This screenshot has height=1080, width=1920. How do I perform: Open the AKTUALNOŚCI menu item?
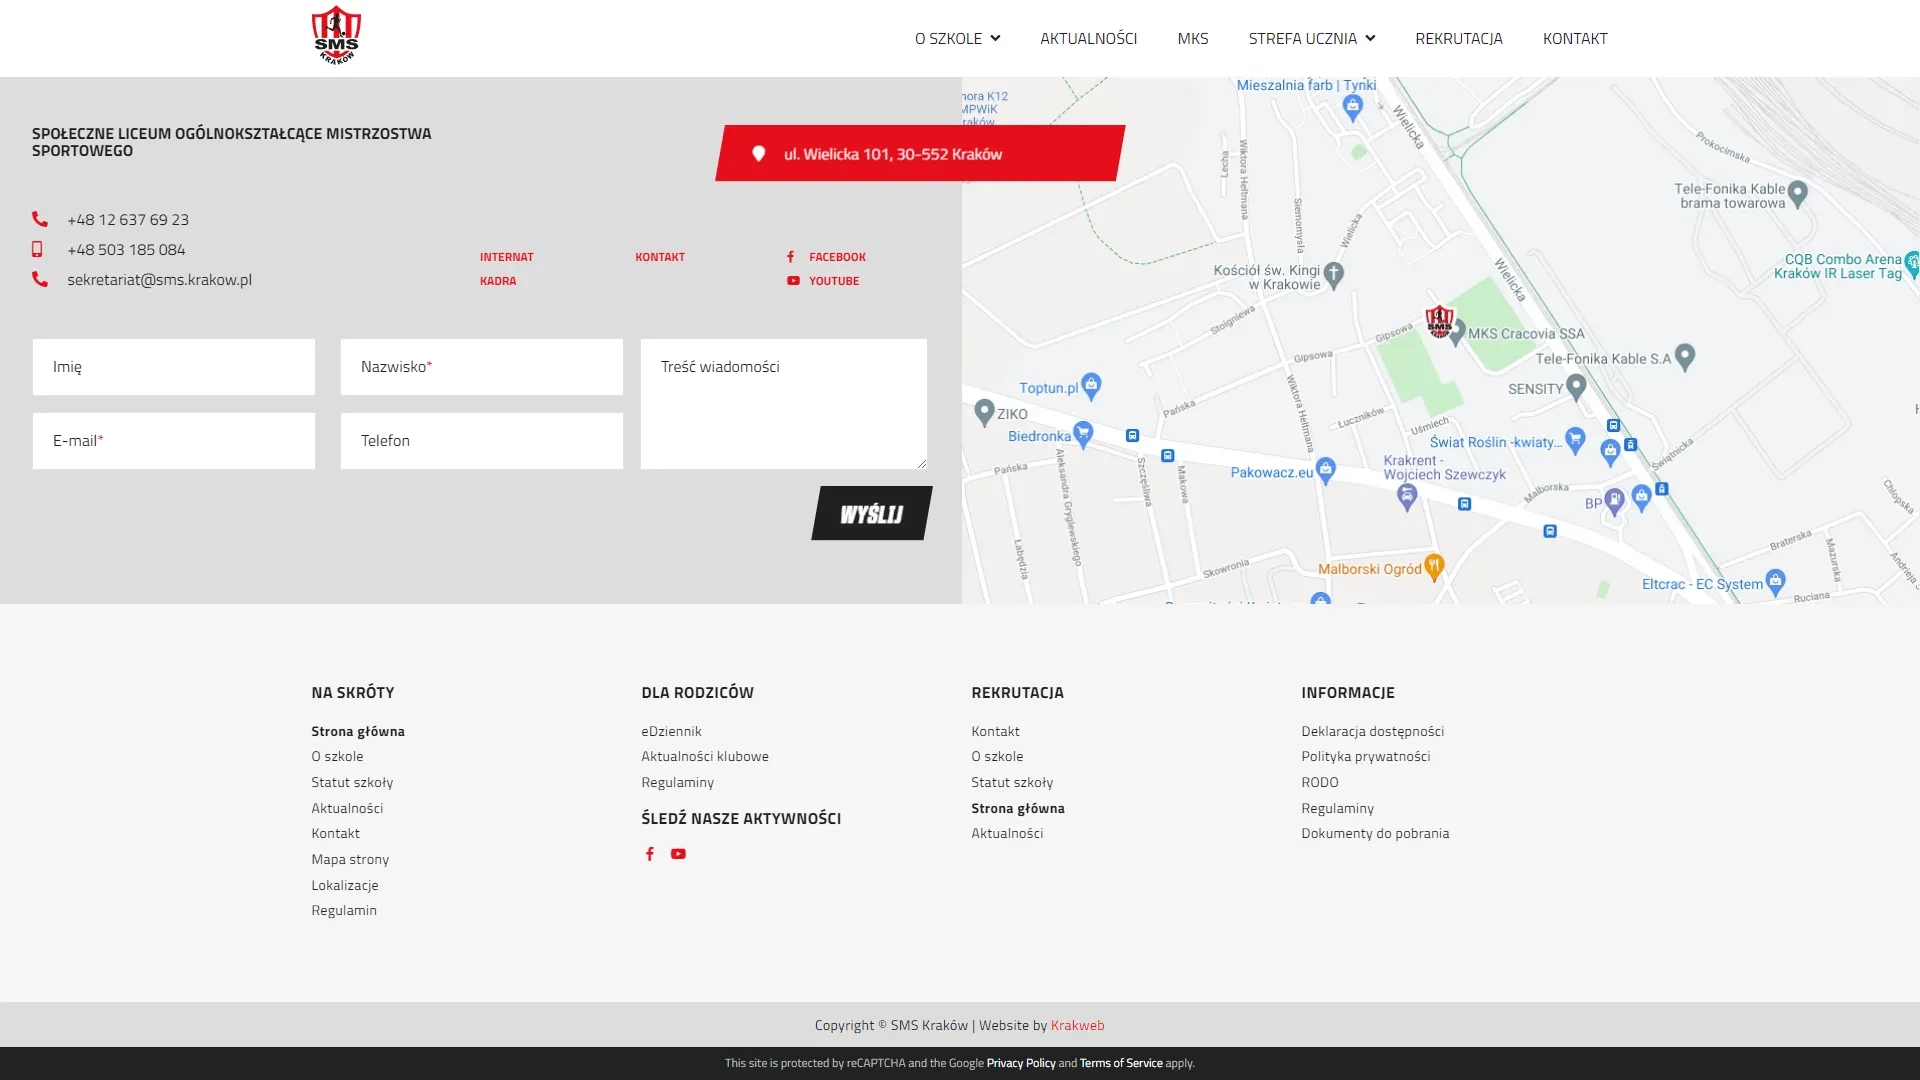[x=1088, y=38]
